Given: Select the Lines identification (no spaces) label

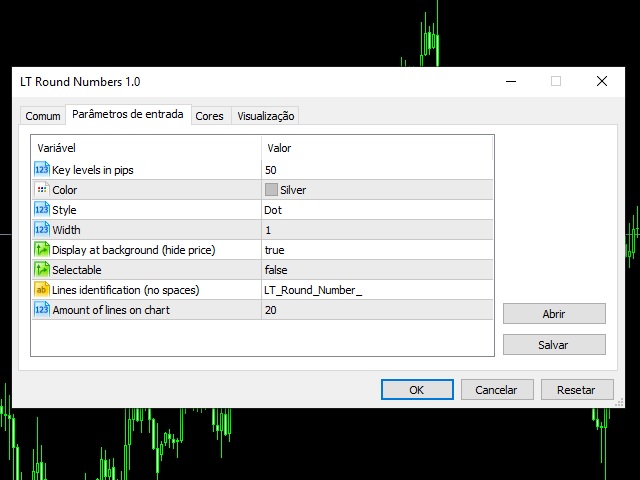Looking at the screenshot, I should click(x=126, y=290).
